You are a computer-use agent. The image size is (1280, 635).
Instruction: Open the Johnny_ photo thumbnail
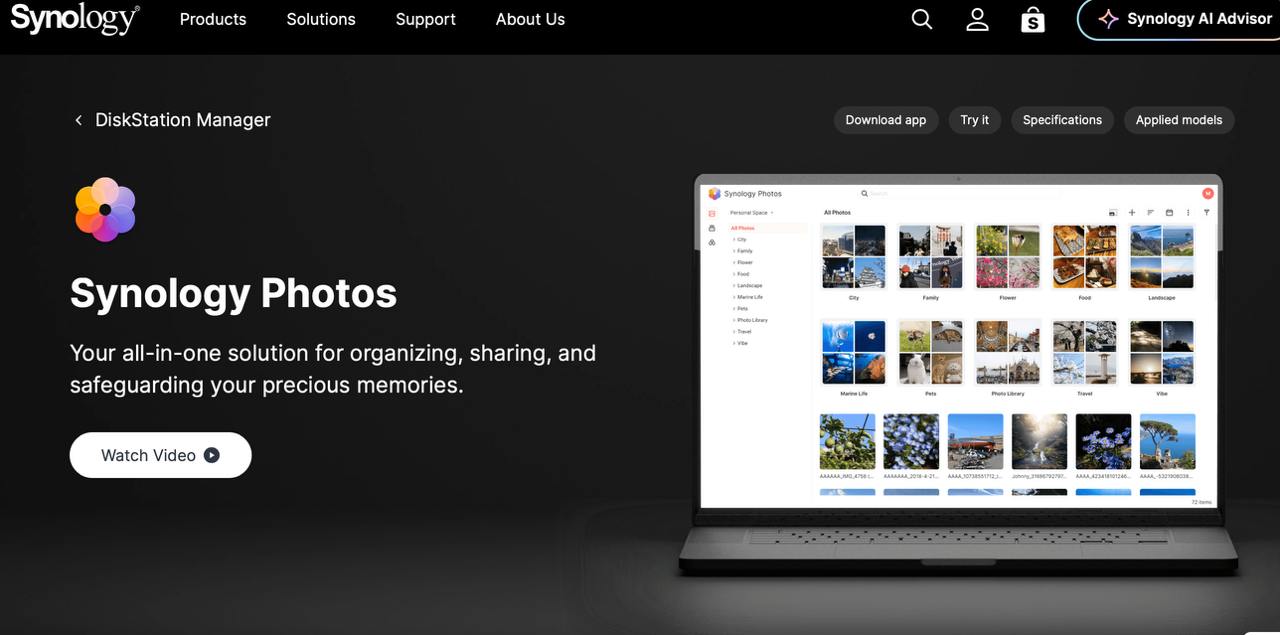tap(1039, 441)
